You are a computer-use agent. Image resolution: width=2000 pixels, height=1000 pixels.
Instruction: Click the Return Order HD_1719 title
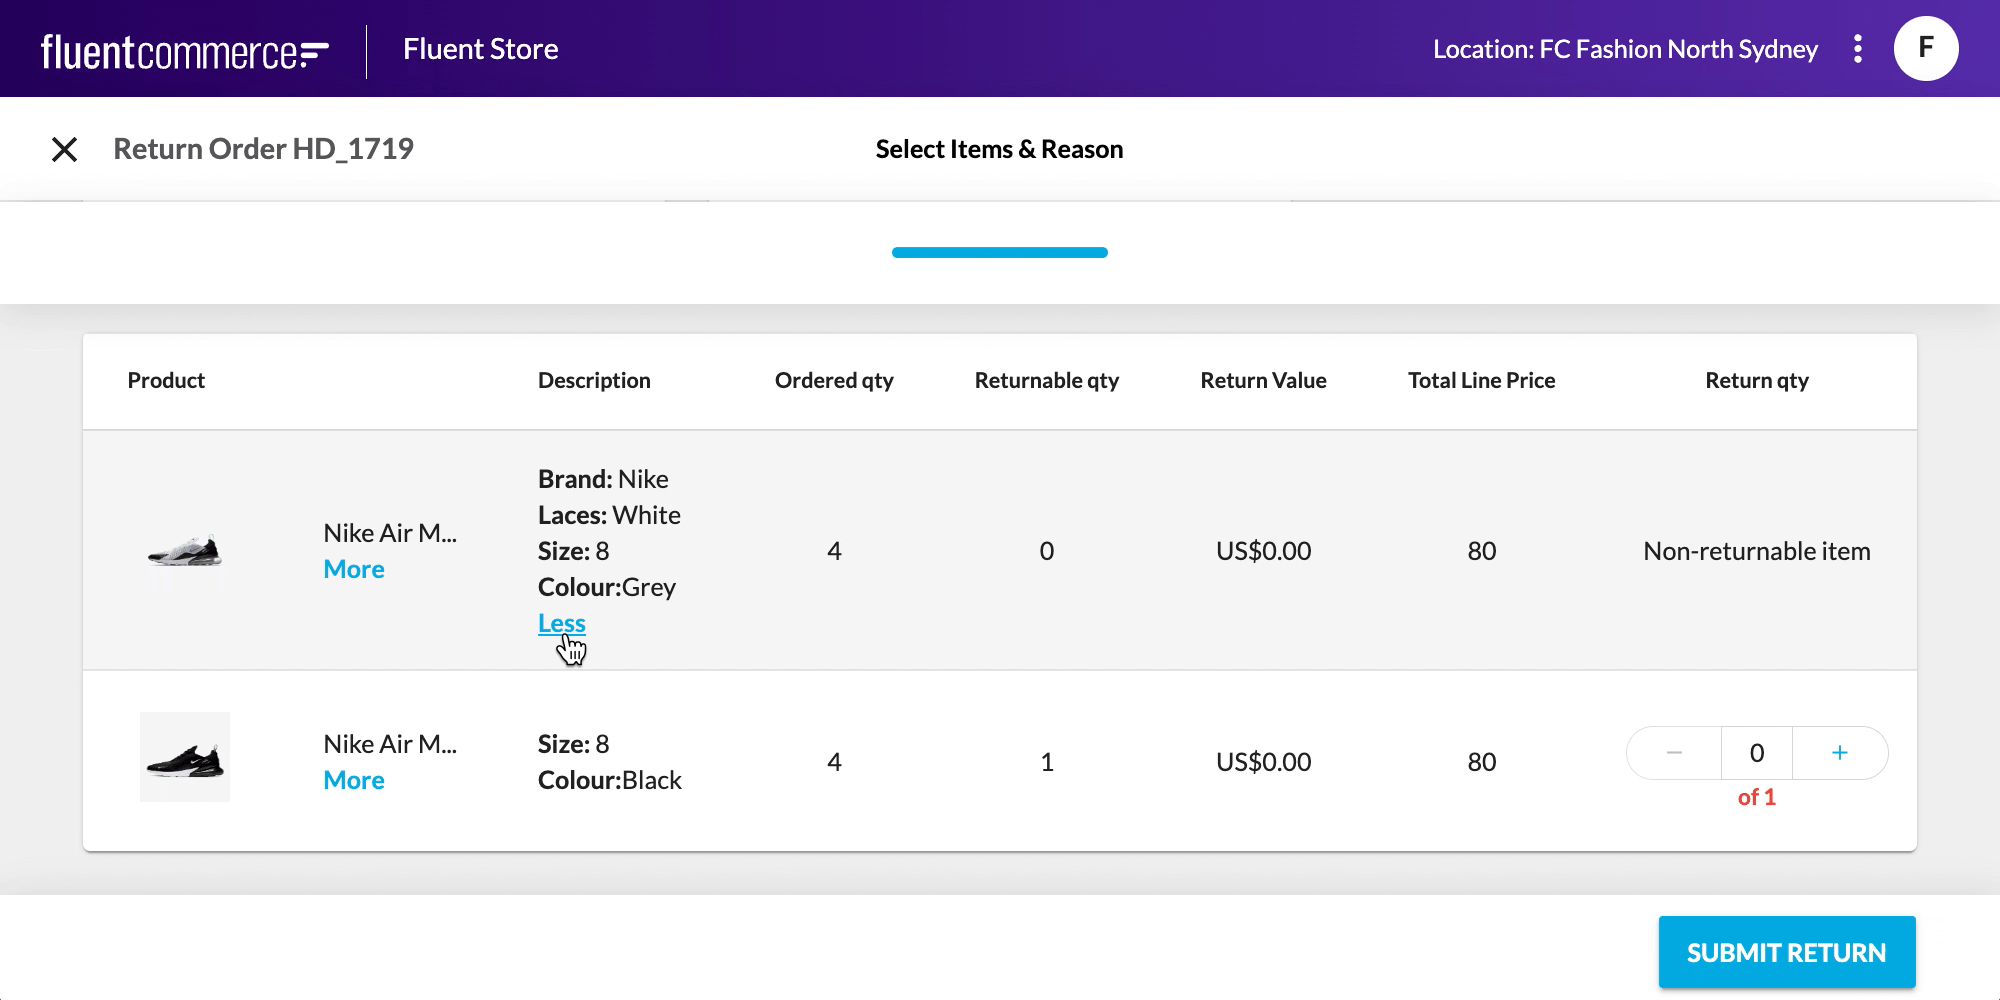[x=263, y=148]
